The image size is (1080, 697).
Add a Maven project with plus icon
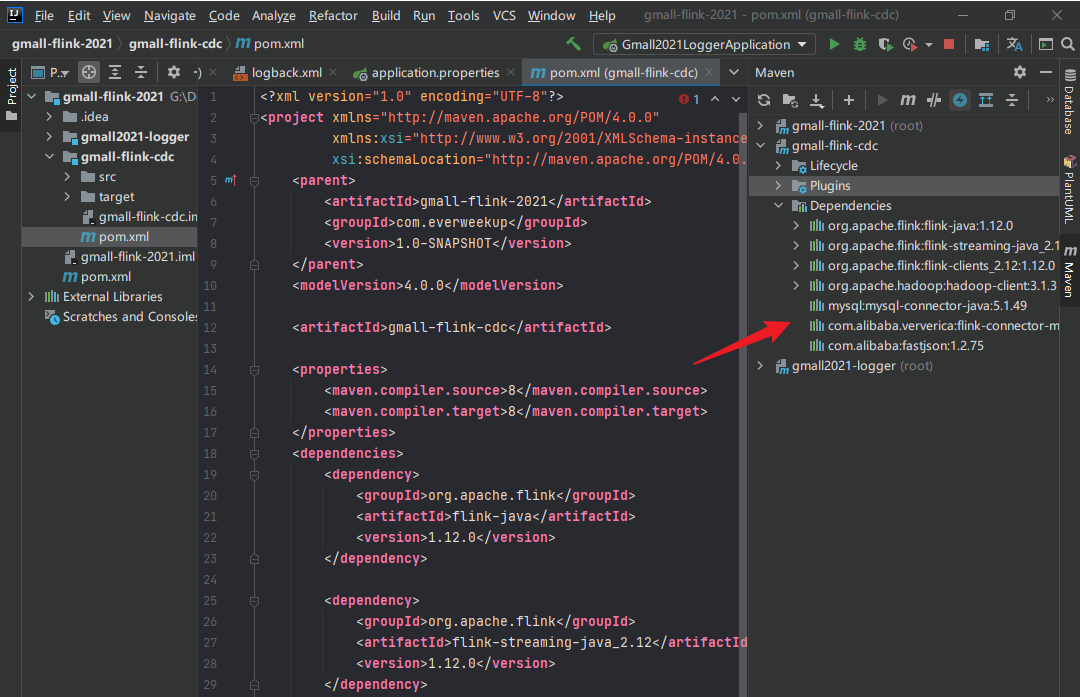849,100
